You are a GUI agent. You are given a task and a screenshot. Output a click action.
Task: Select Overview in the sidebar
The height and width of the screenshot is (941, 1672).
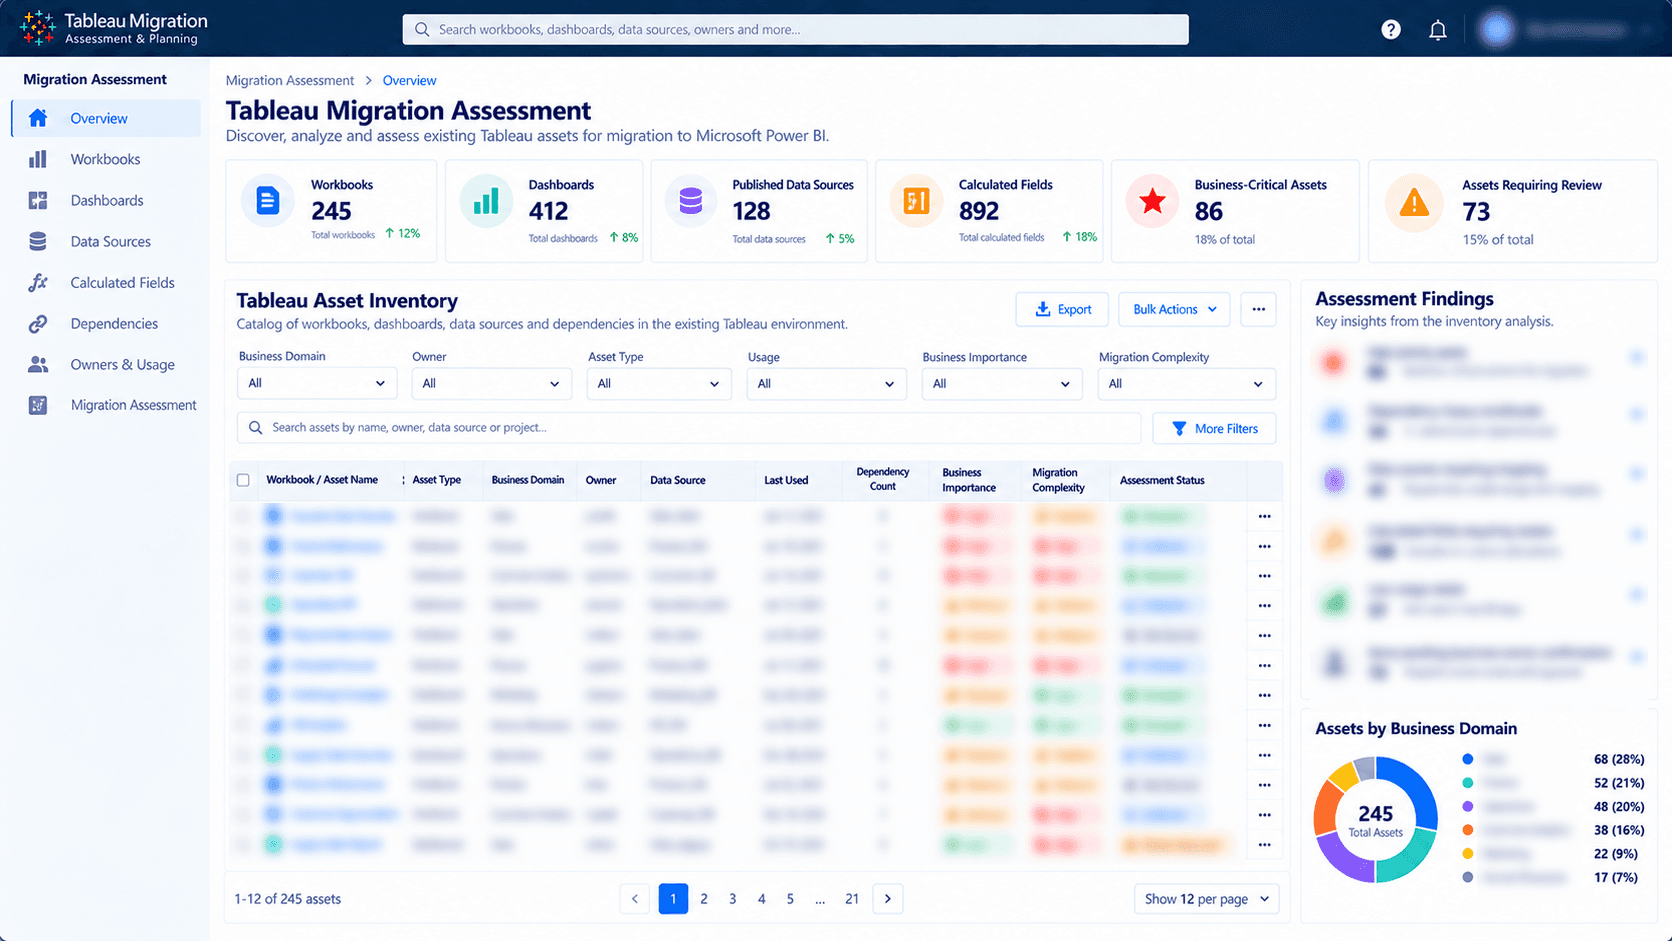106,118
